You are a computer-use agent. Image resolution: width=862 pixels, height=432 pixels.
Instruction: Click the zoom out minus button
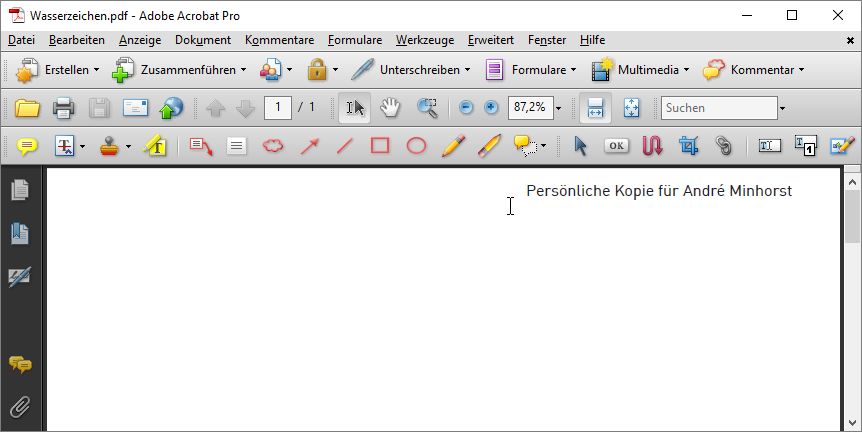coord(466,107)
